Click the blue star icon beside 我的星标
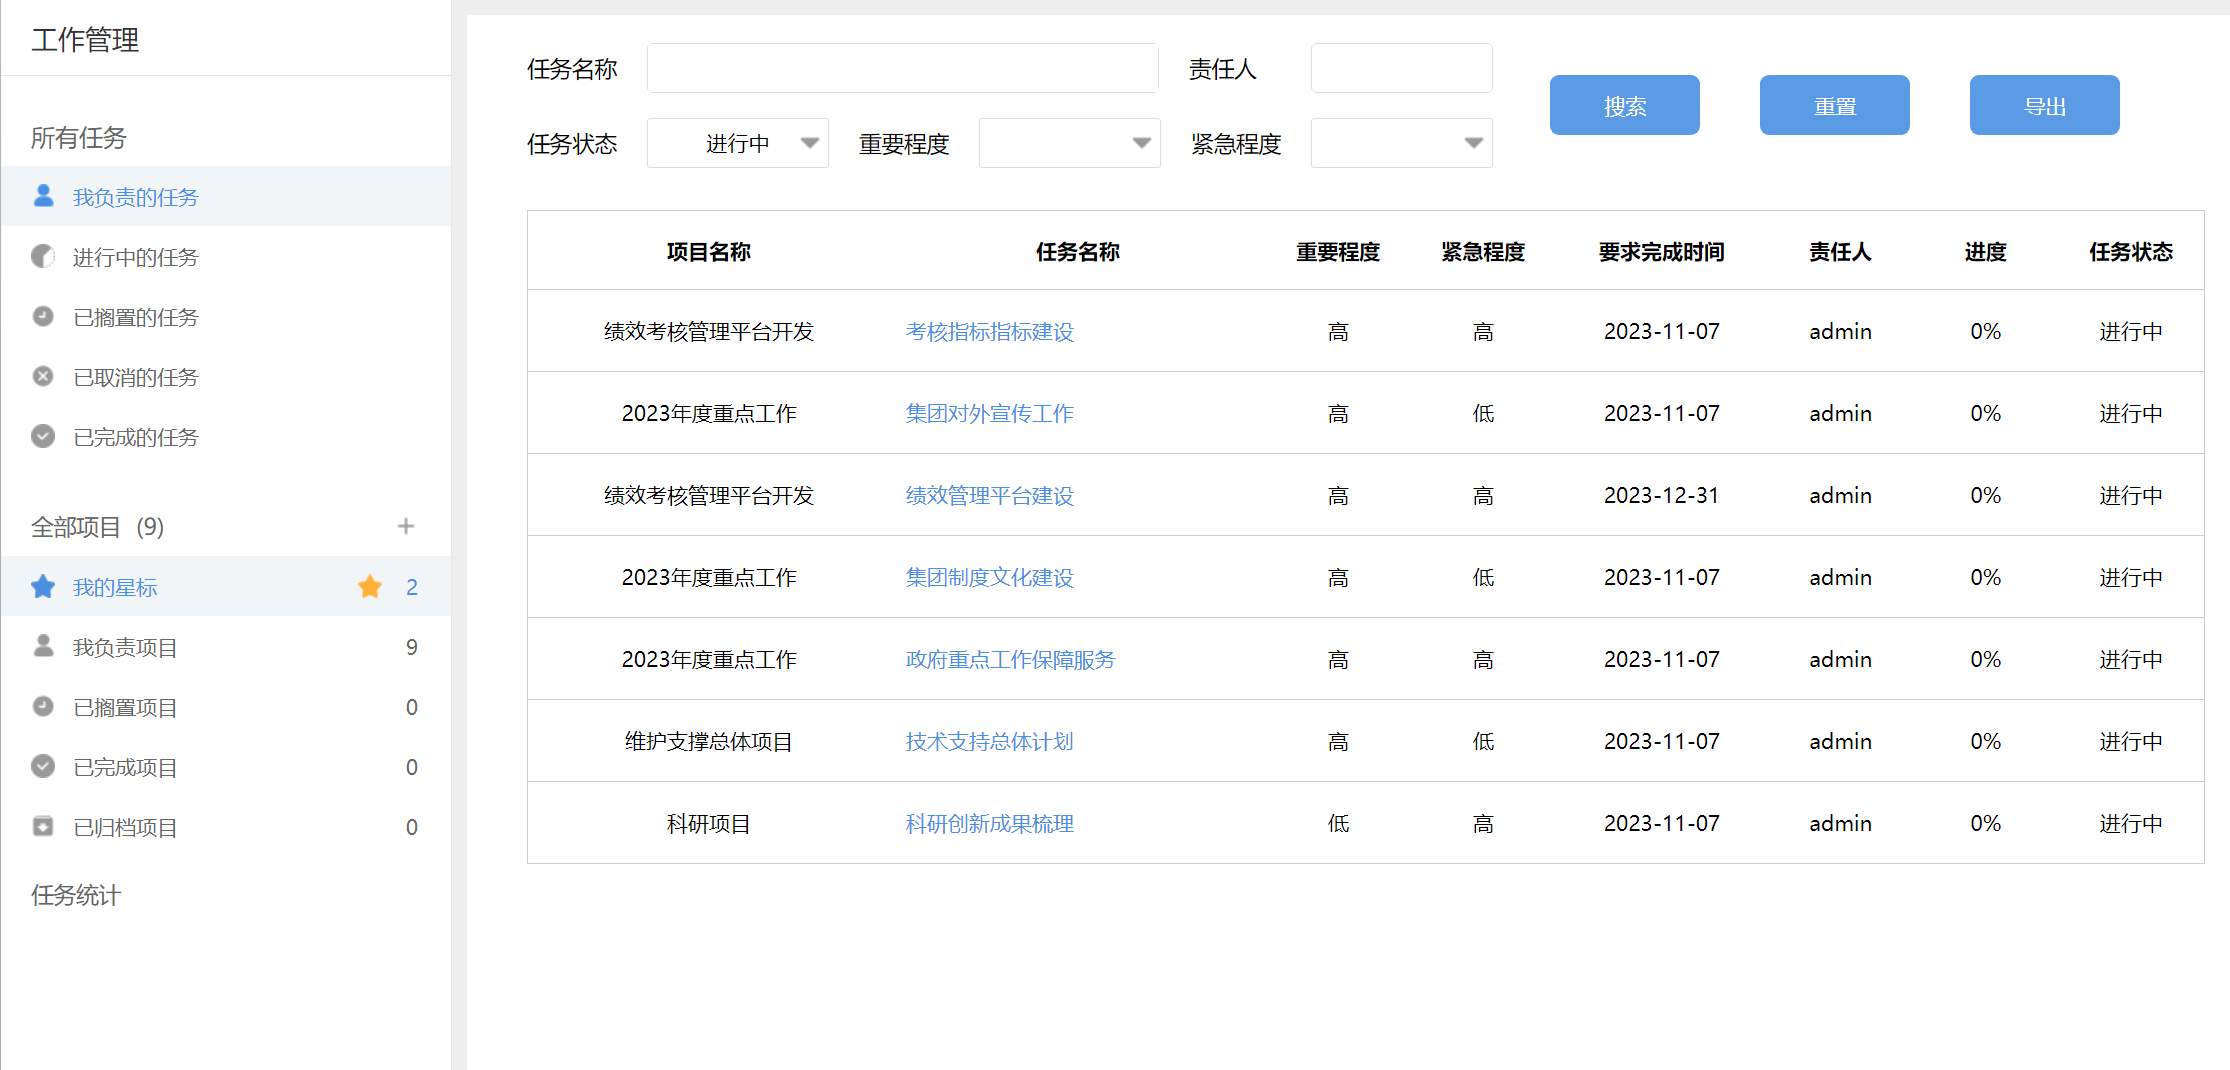 [x=43, y=587]
